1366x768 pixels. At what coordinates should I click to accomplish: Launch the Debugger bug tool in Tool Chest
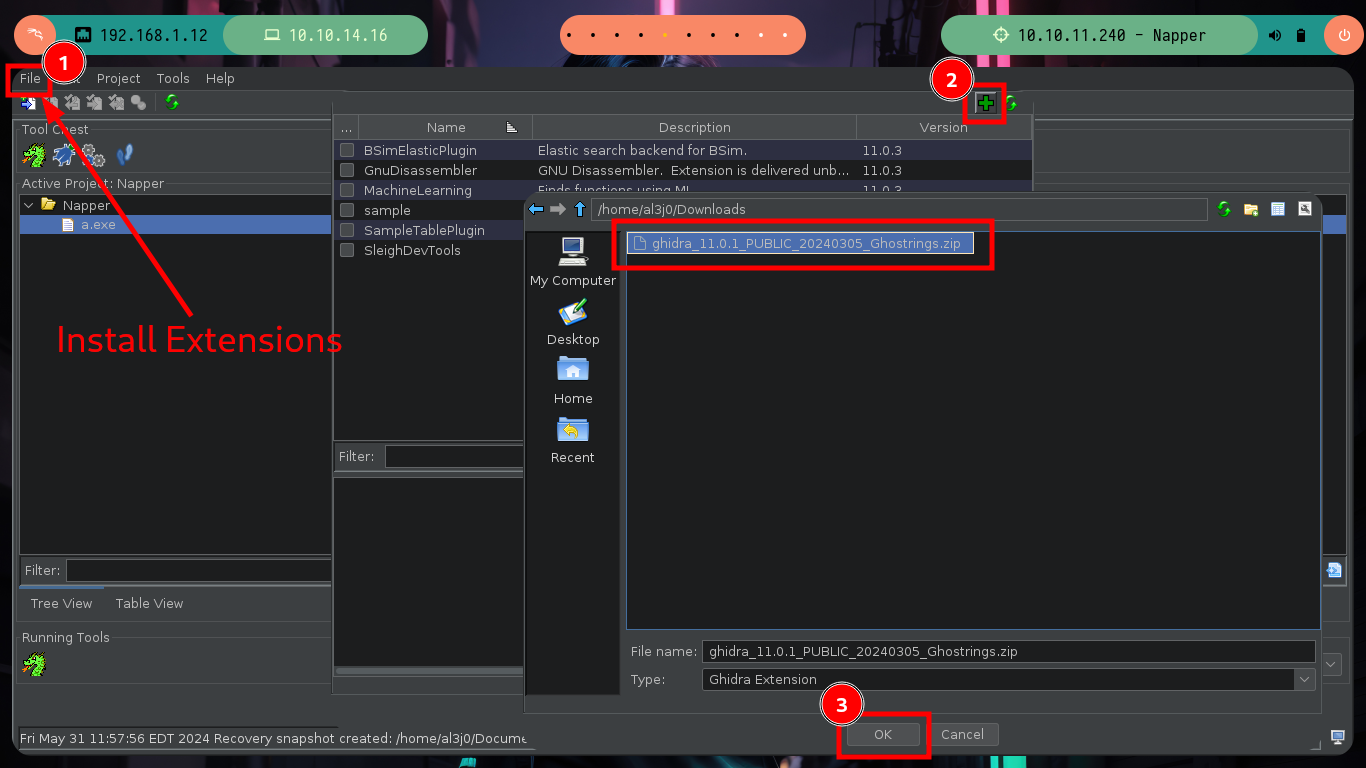coord(64,155)
